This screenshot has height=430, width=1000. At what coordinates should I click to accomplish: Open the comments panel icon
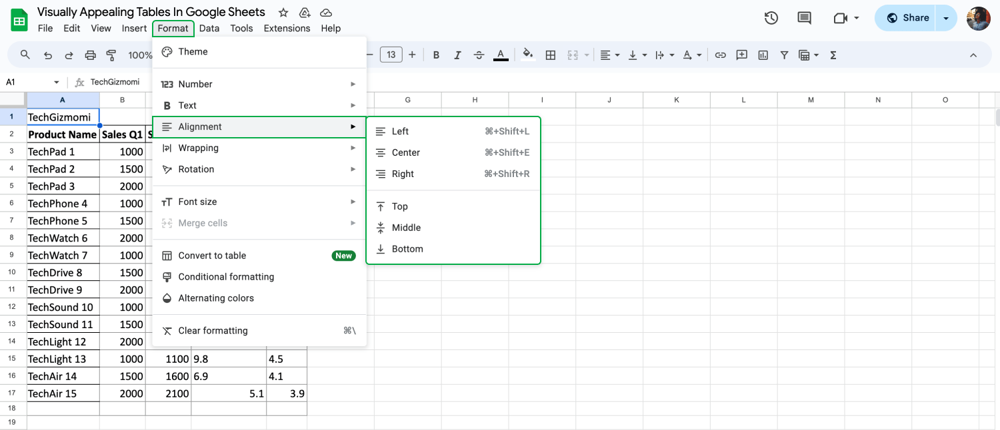click(804, 18)
